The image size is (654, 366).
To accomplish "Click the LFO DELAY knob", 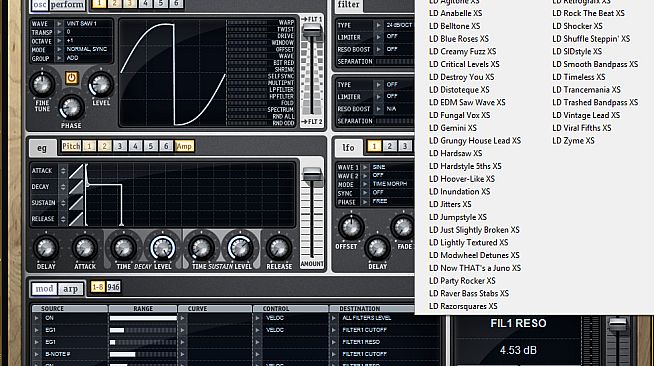I will click(x=377, y=248).
